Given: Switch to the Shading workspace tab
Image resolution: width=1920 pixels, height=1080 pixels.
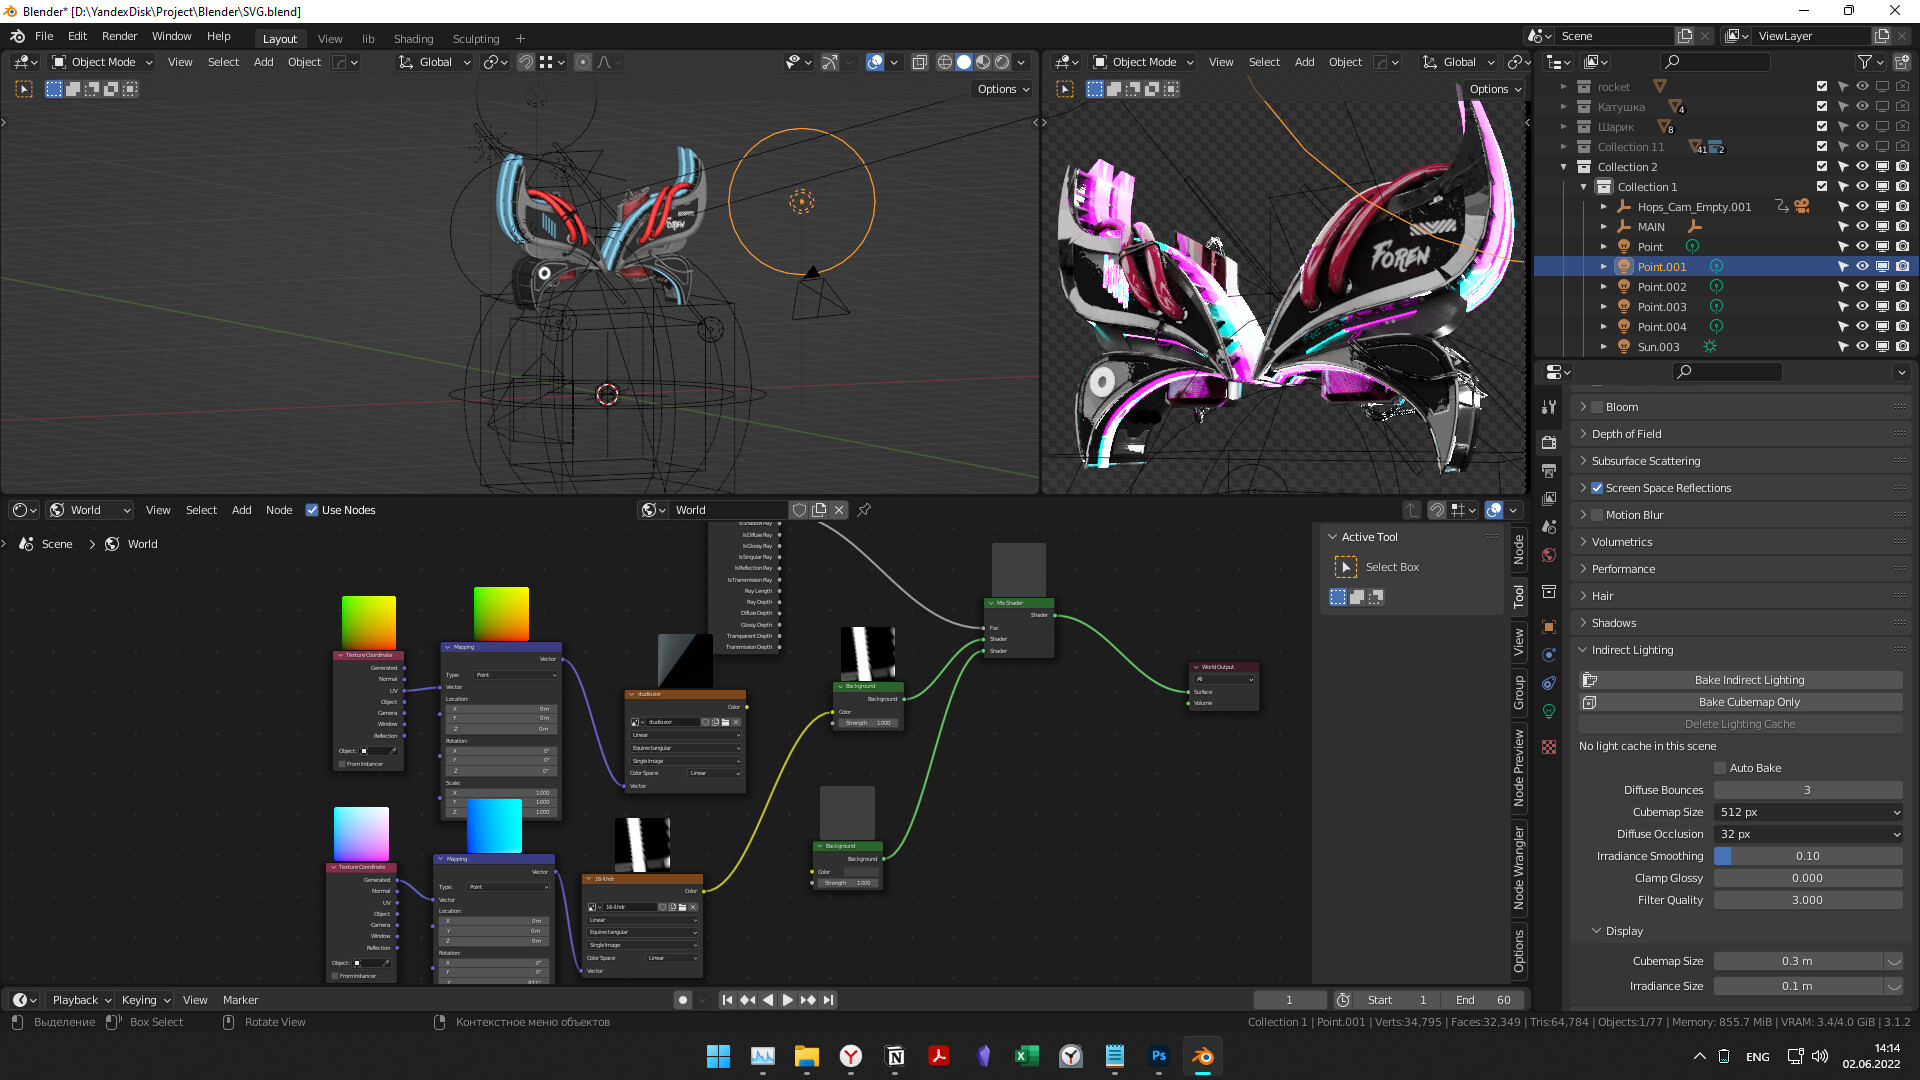Looking at the screenshot, I should point(413,39).
